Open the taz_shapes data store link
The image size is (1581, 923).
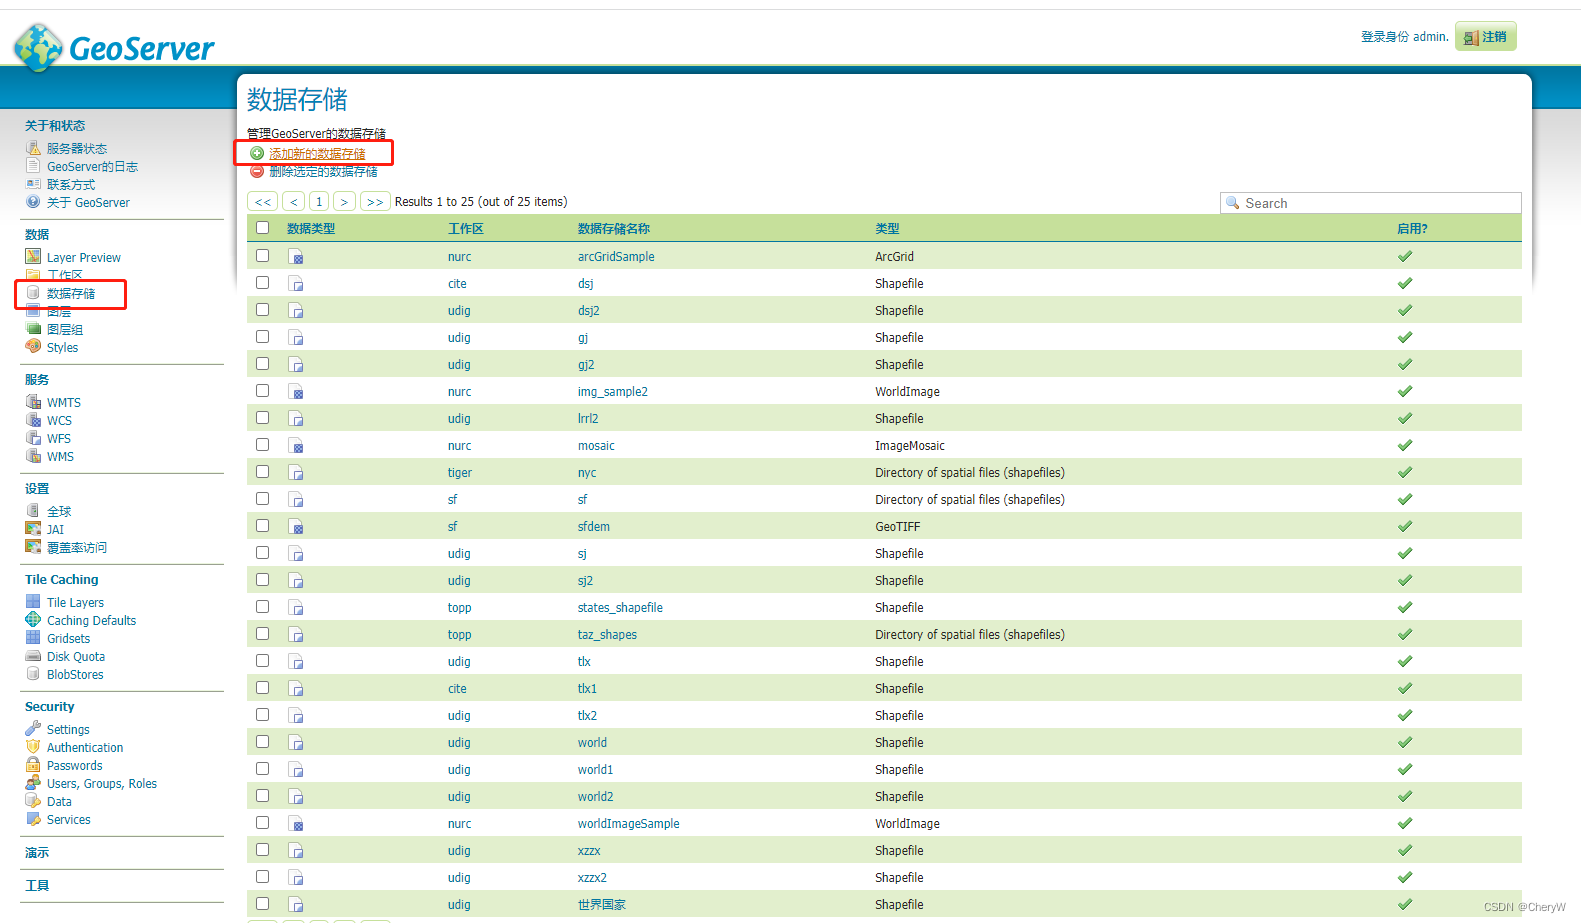pos(607,634)
